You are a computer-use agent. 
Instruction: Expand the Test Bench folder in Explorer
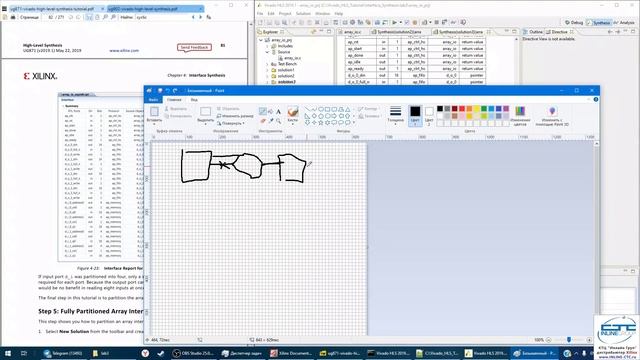click(267, 64)
